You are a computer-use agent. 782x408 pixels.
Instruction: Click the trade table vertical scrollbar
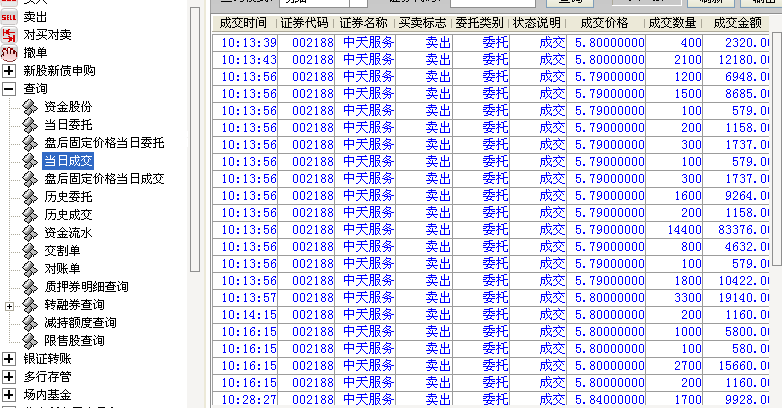tap(777, 150)
